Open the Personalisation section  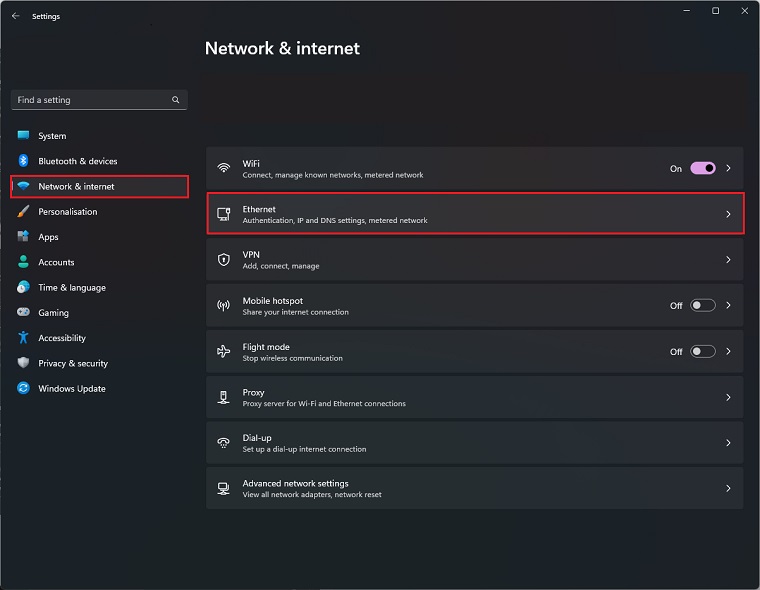pyautogui.click(x=68, y=212)
